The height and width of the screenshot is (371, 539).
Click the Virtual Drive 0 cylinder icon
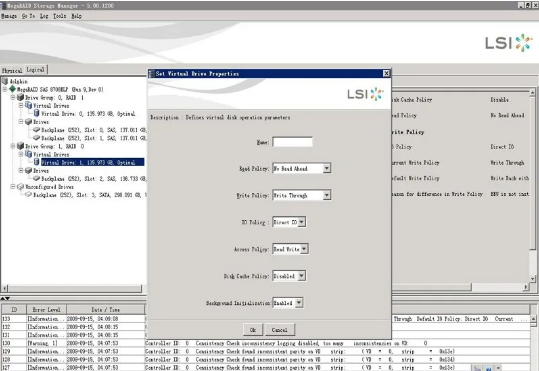tap(37, 113)
